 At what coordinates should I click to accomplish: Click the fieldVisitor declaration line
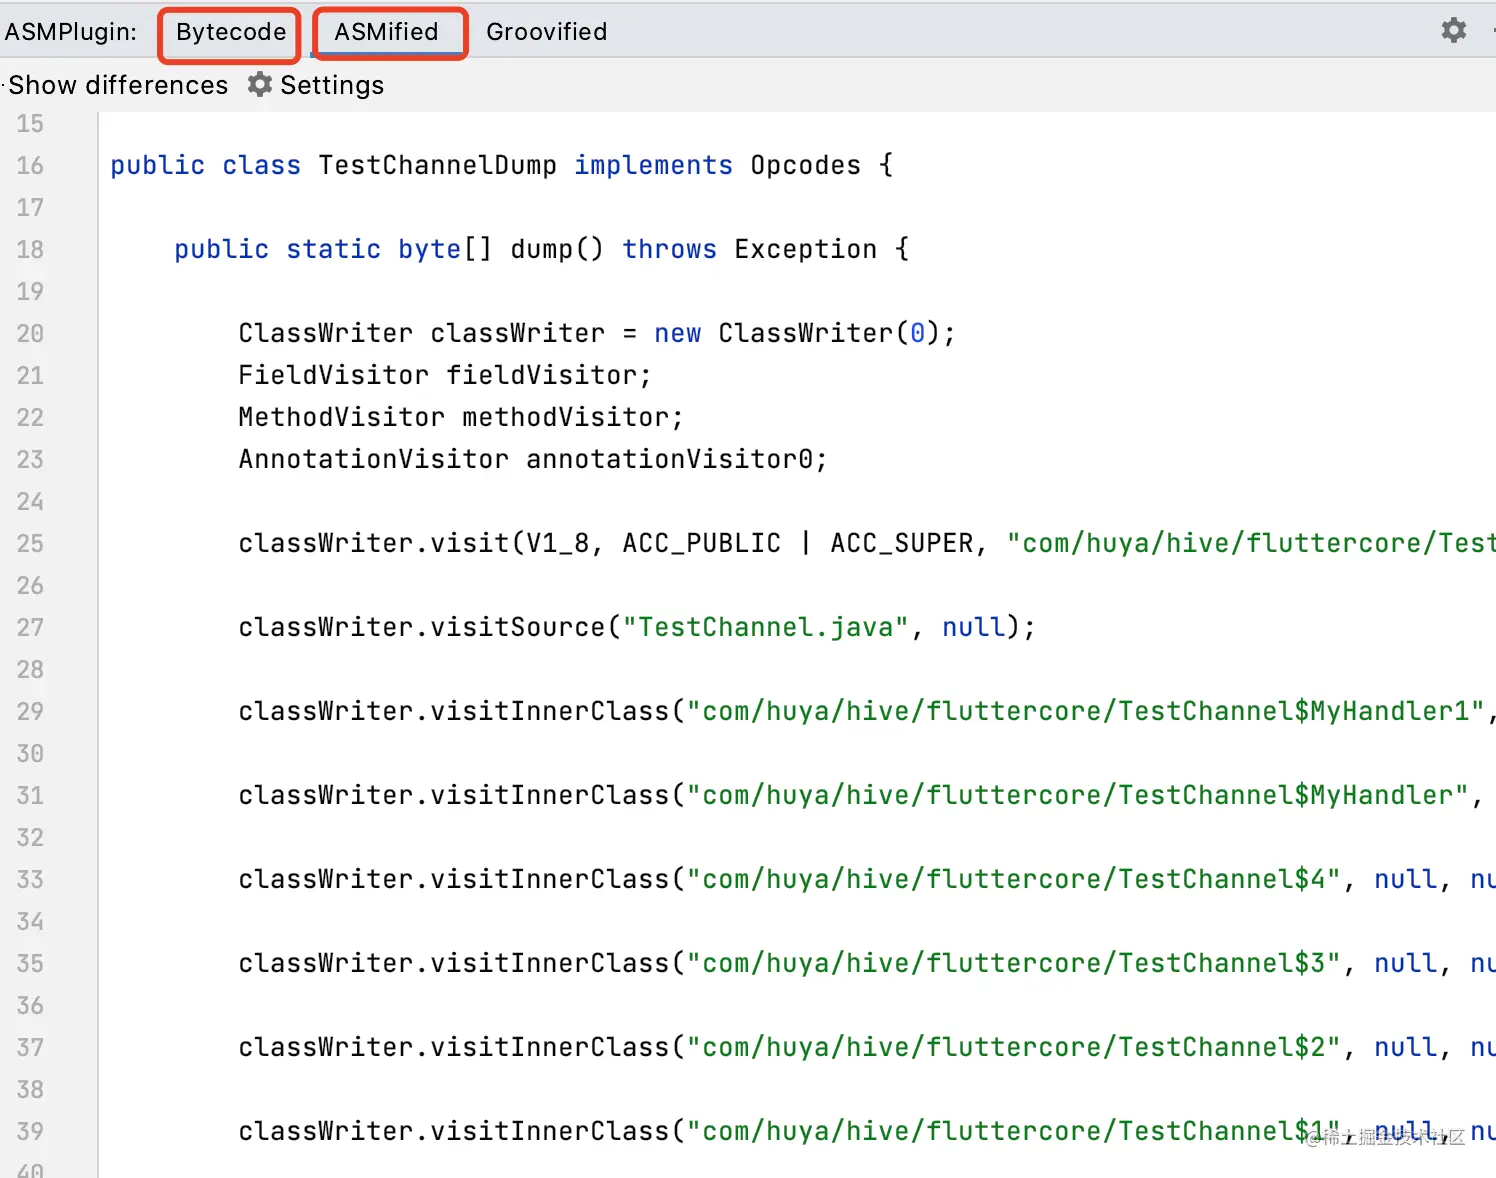pyautogui.click(x=445, y=375)
